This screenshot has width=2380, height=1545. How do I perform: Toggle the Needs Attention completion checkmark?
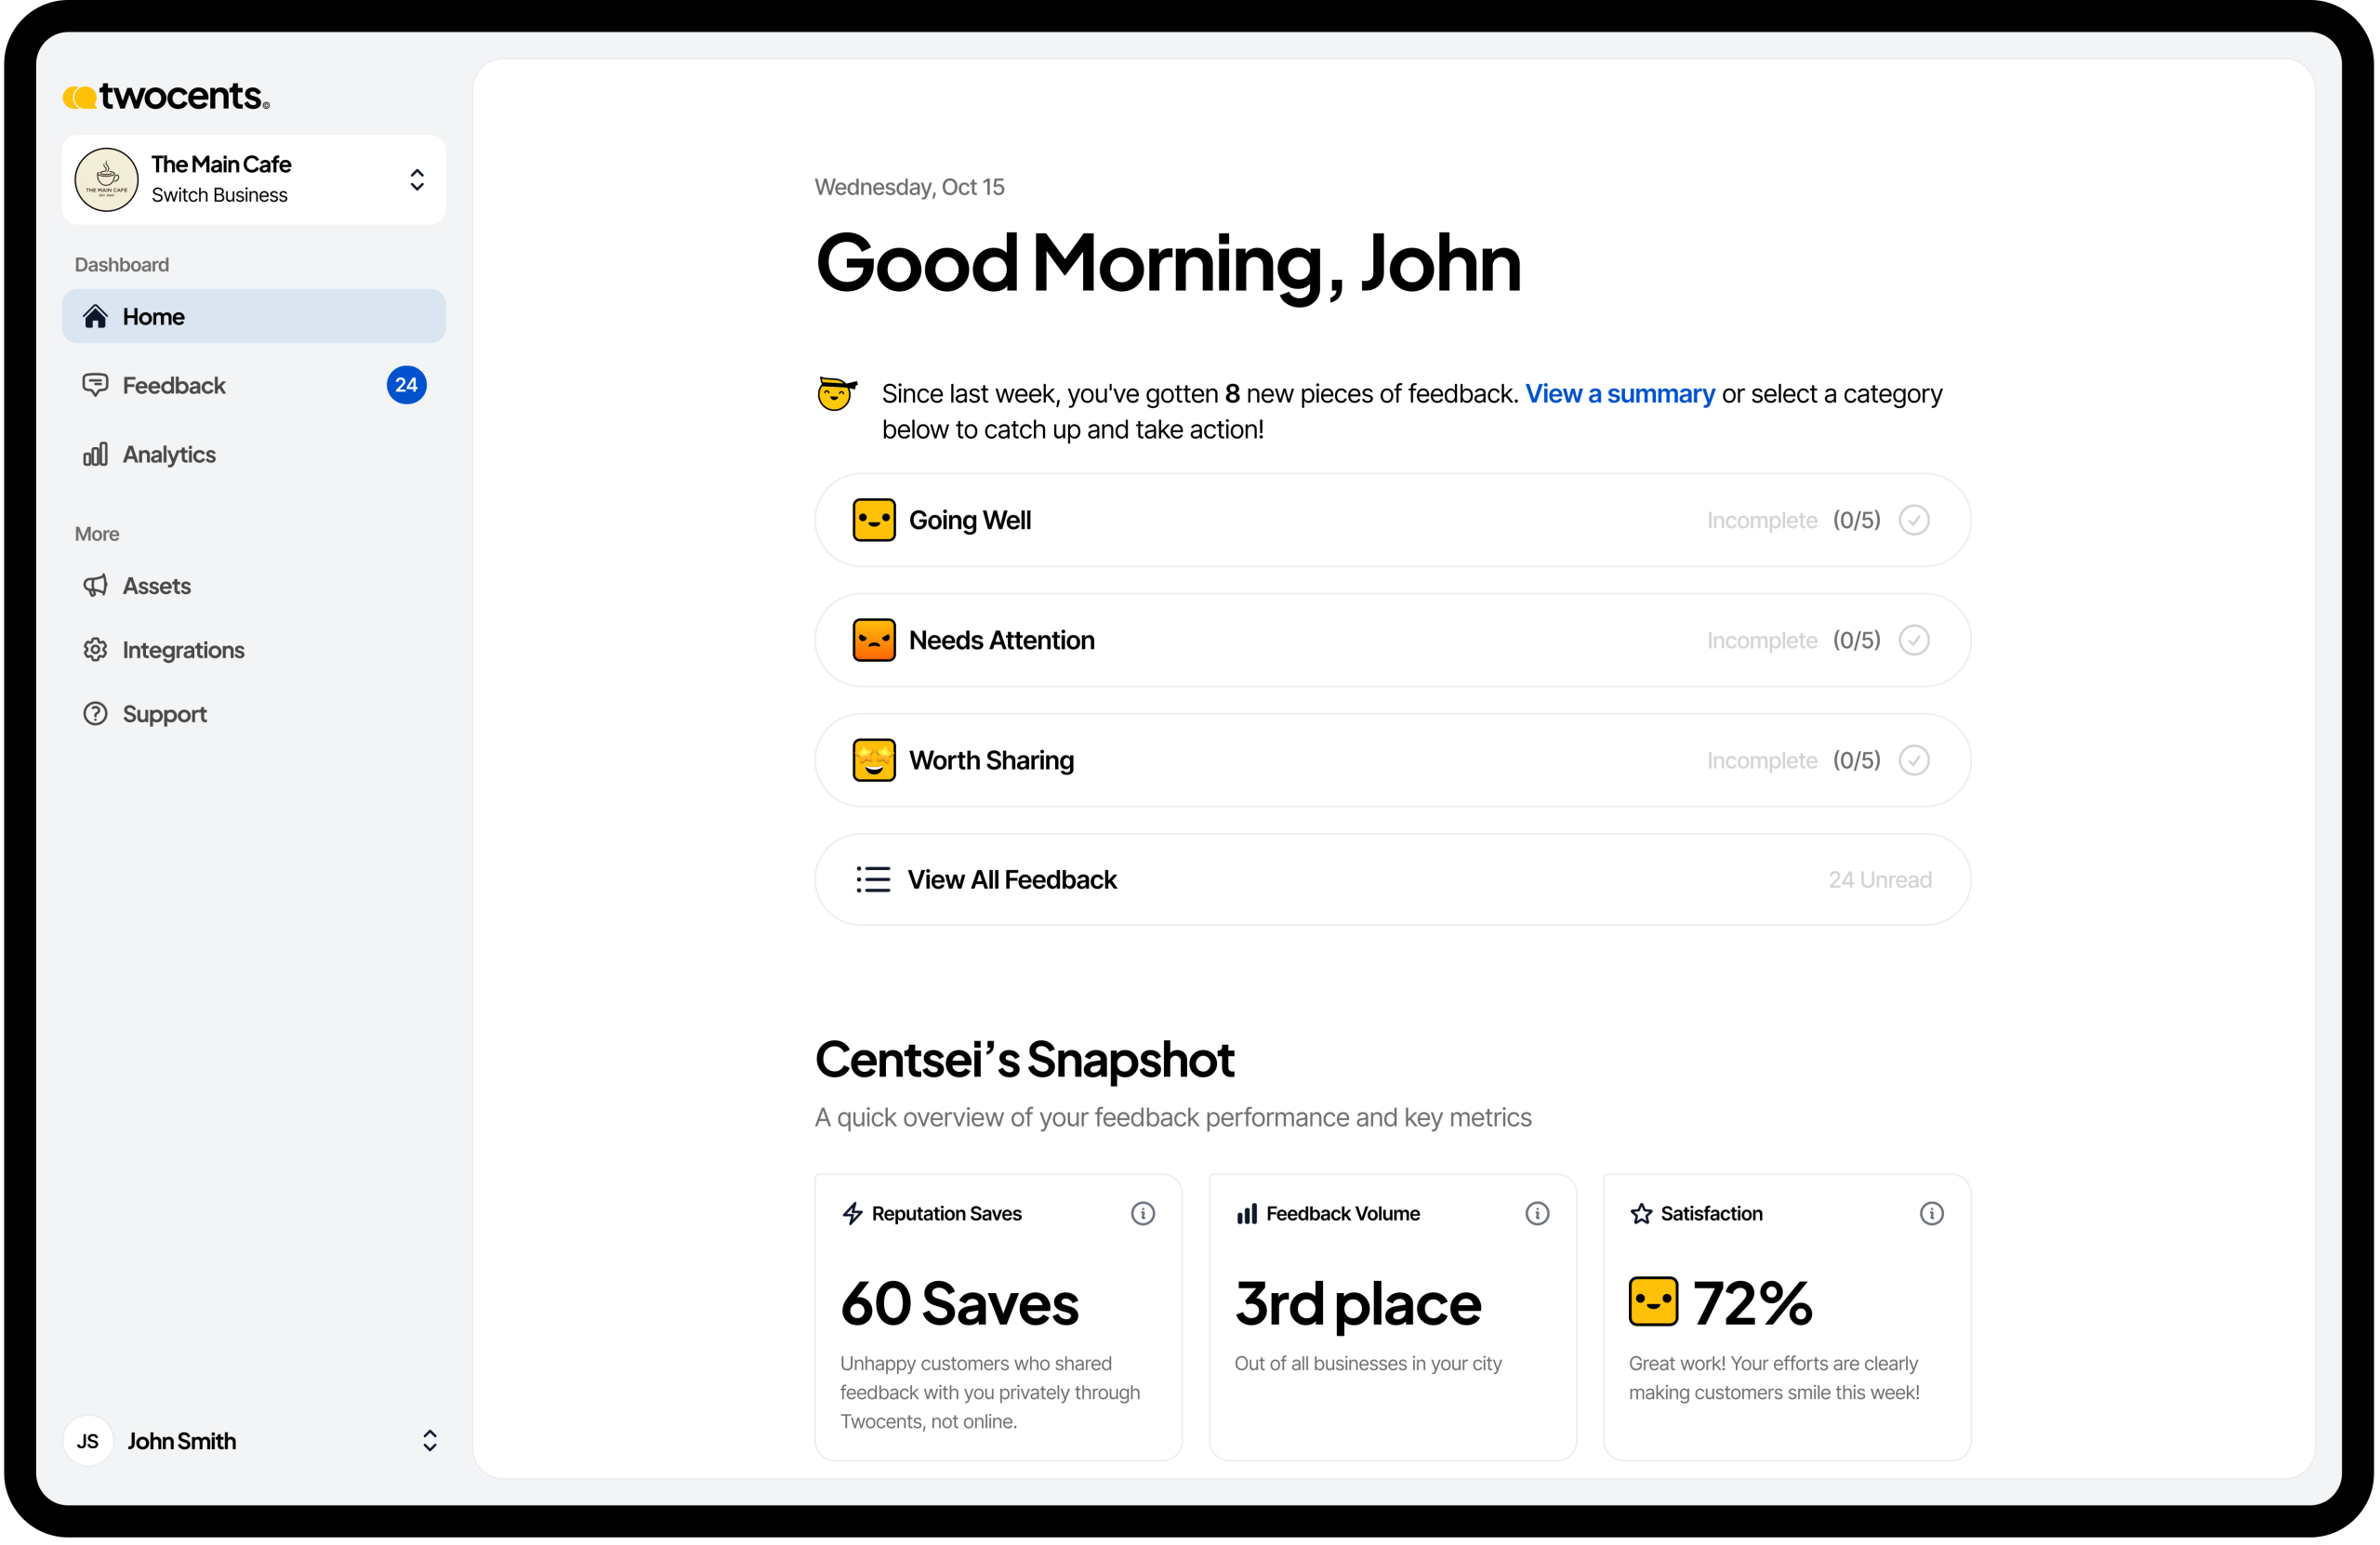tap(1913, 640)
